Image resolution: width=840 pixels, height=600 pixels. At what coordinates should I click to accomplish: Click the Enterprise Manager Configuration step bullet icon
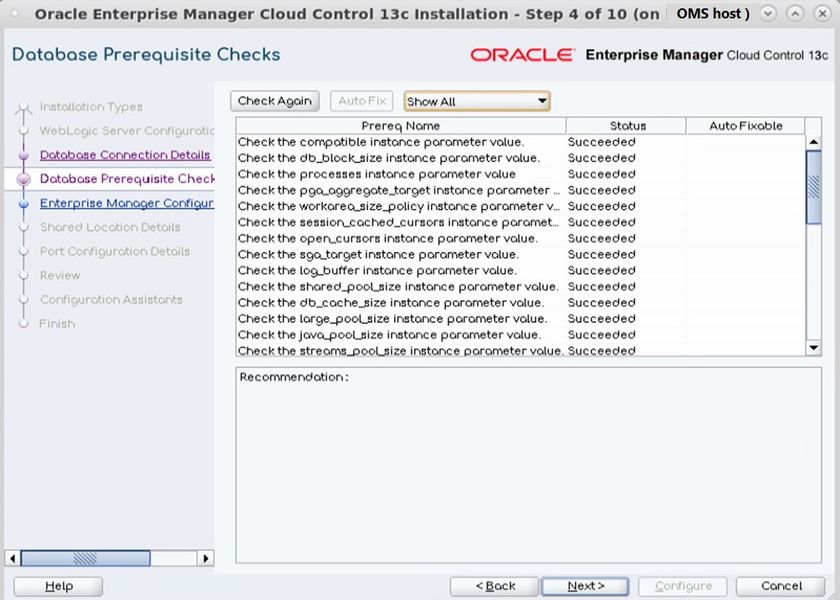click(x=24, y=204)
